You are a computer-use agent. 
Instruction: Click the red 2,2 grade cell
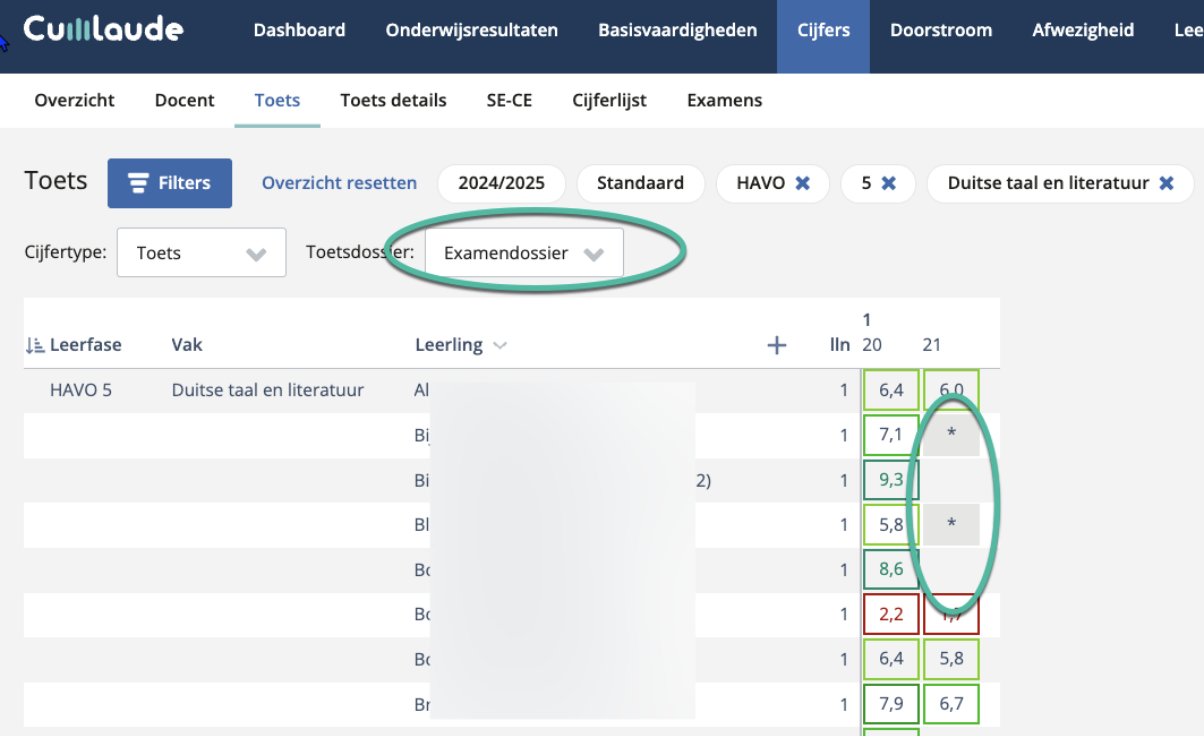tap(890, 614)
